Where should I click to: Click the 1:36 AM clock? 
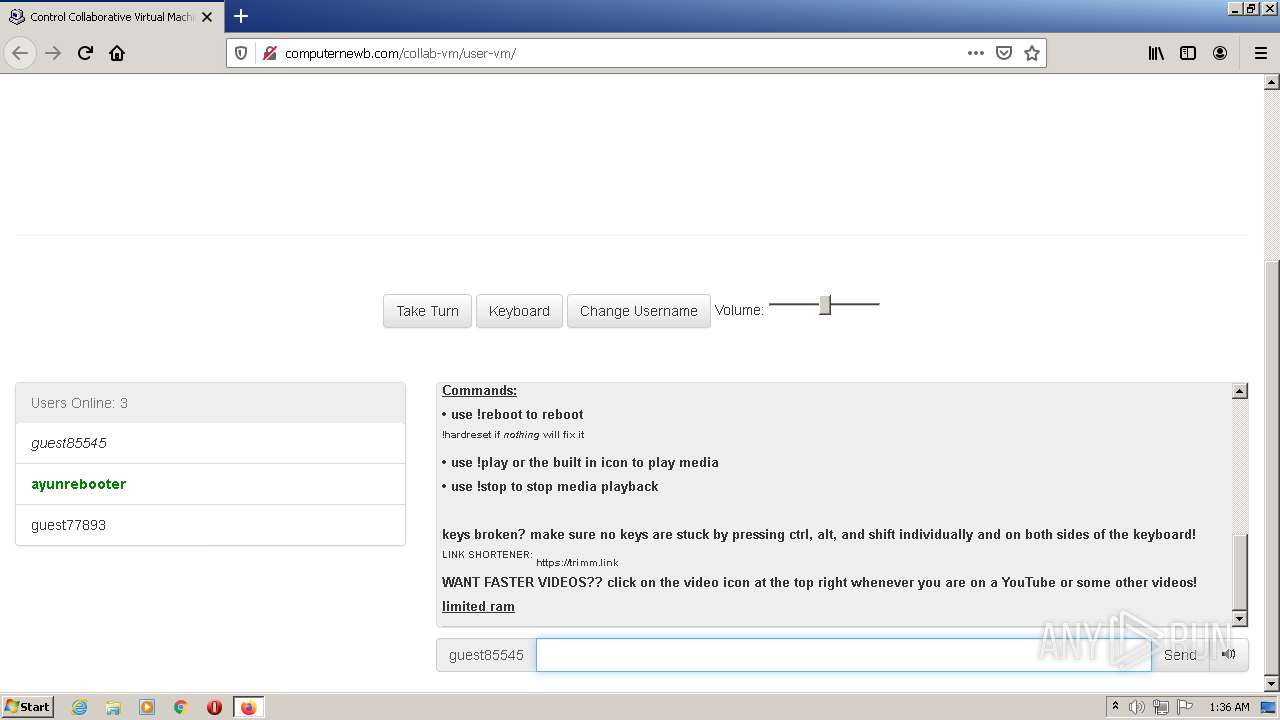1229,707
